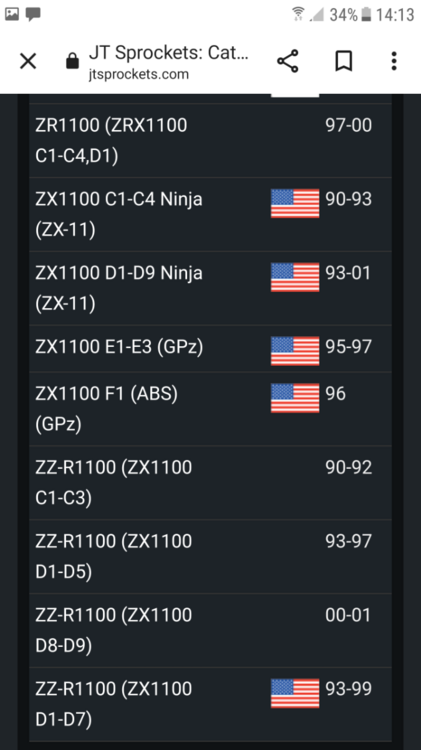Tap the jtsprockets.com URL text
This screenshot has width=421, height=750.
coord(139,74)
